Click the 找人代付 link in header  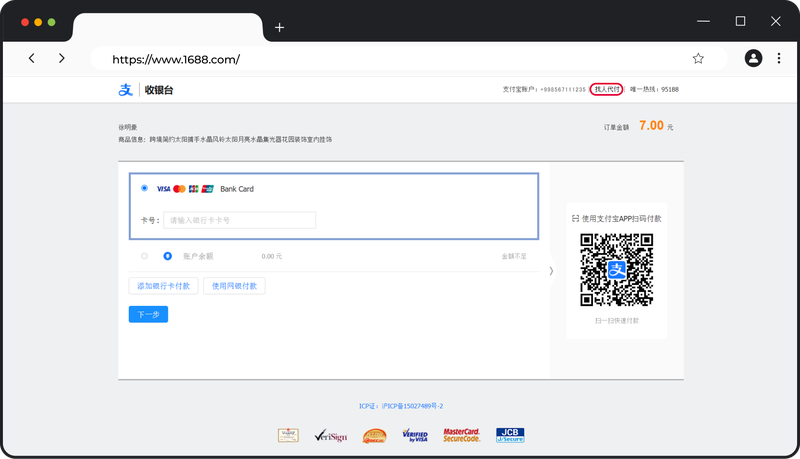pos(607,89)
